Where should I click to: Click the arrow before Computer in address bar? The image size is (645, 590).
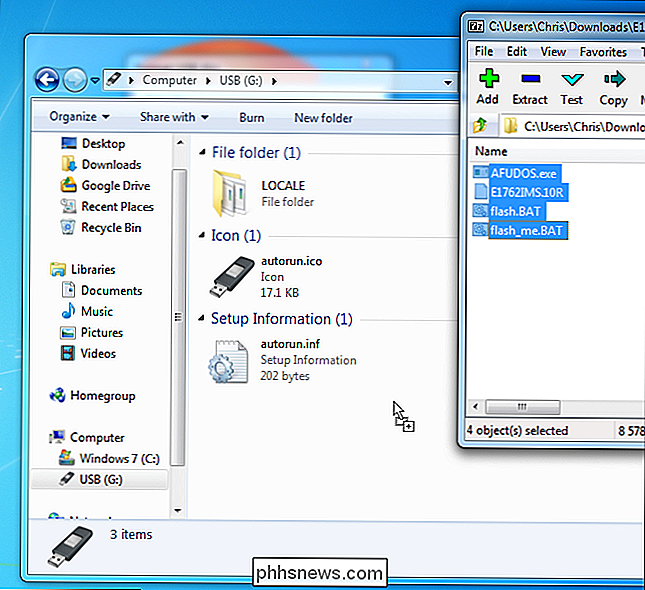131,80
